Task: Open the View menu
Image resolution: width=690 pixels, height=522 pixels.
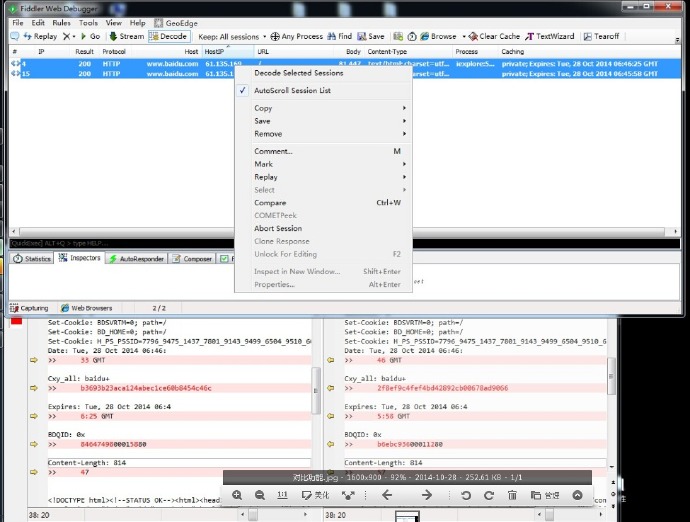Action: (114, 23)
